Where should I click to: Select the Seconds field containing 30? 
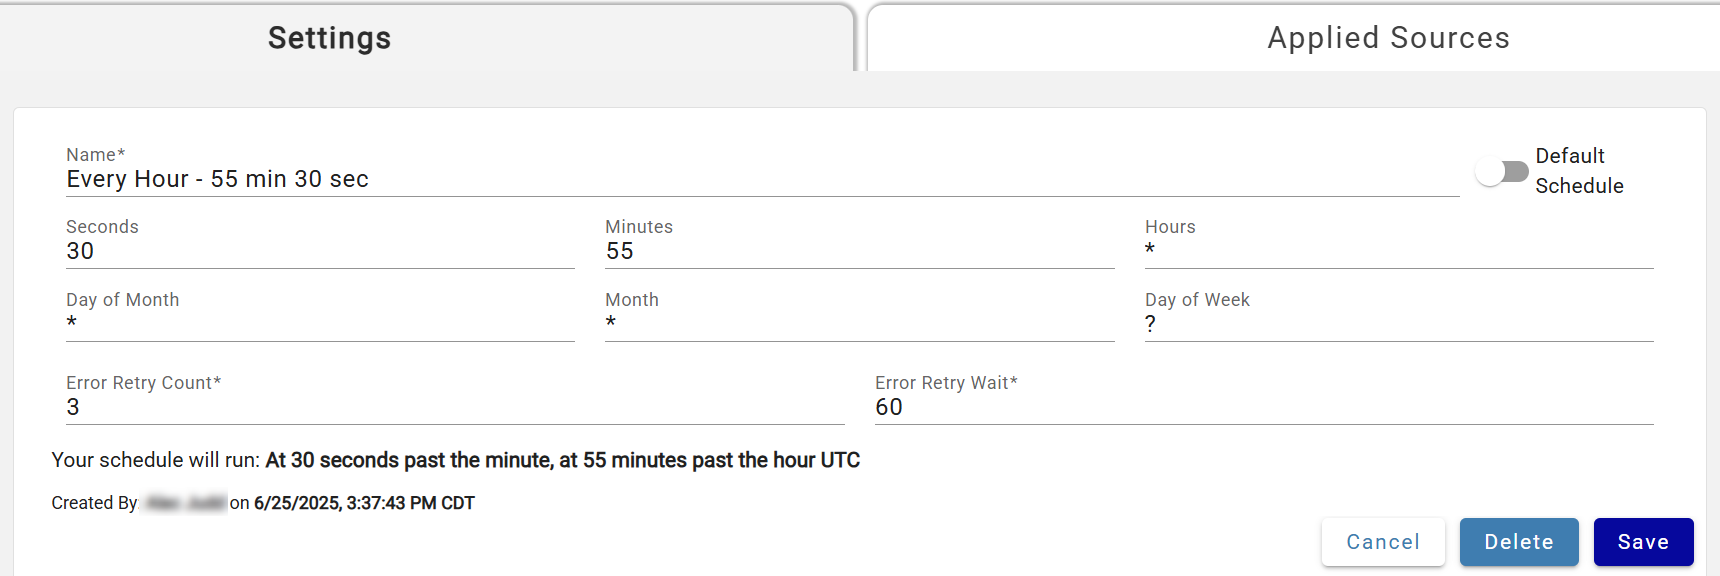pyautogui.click(x=300, y=251)
